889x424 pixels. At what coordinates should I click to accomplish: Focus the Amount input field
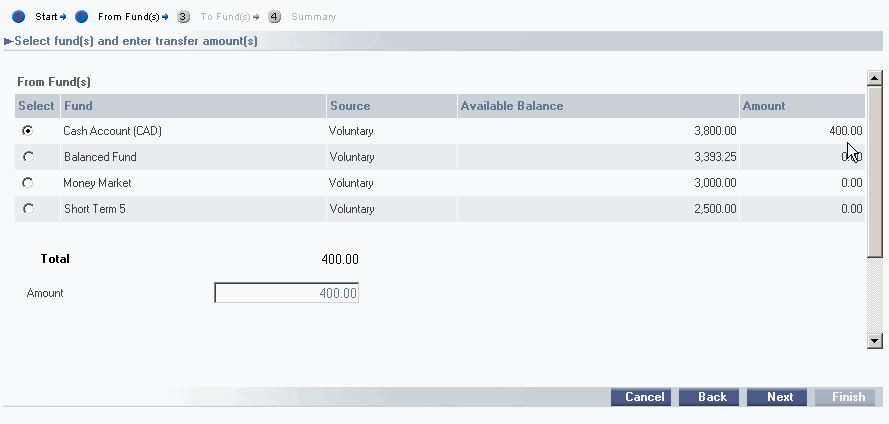[287, 293]
